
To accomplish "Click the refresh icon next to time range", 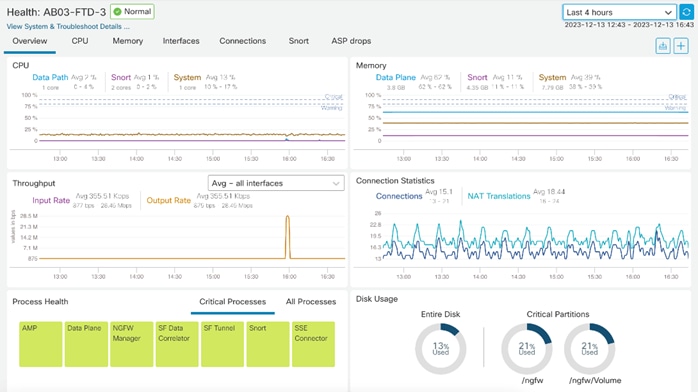I will (x=686, y=12).
